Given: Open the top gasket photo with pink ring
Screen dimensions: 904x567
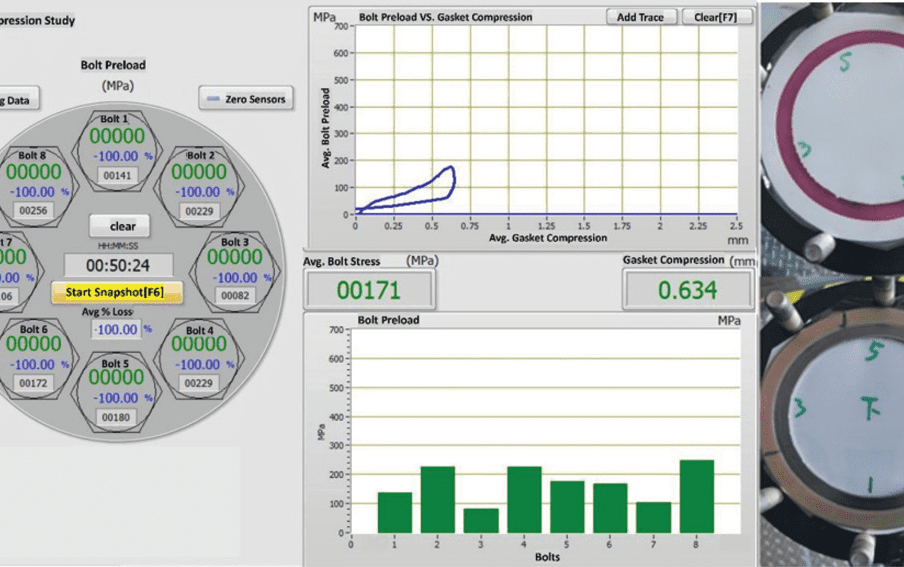Looking at the screenshot, I should pos(832,133).
